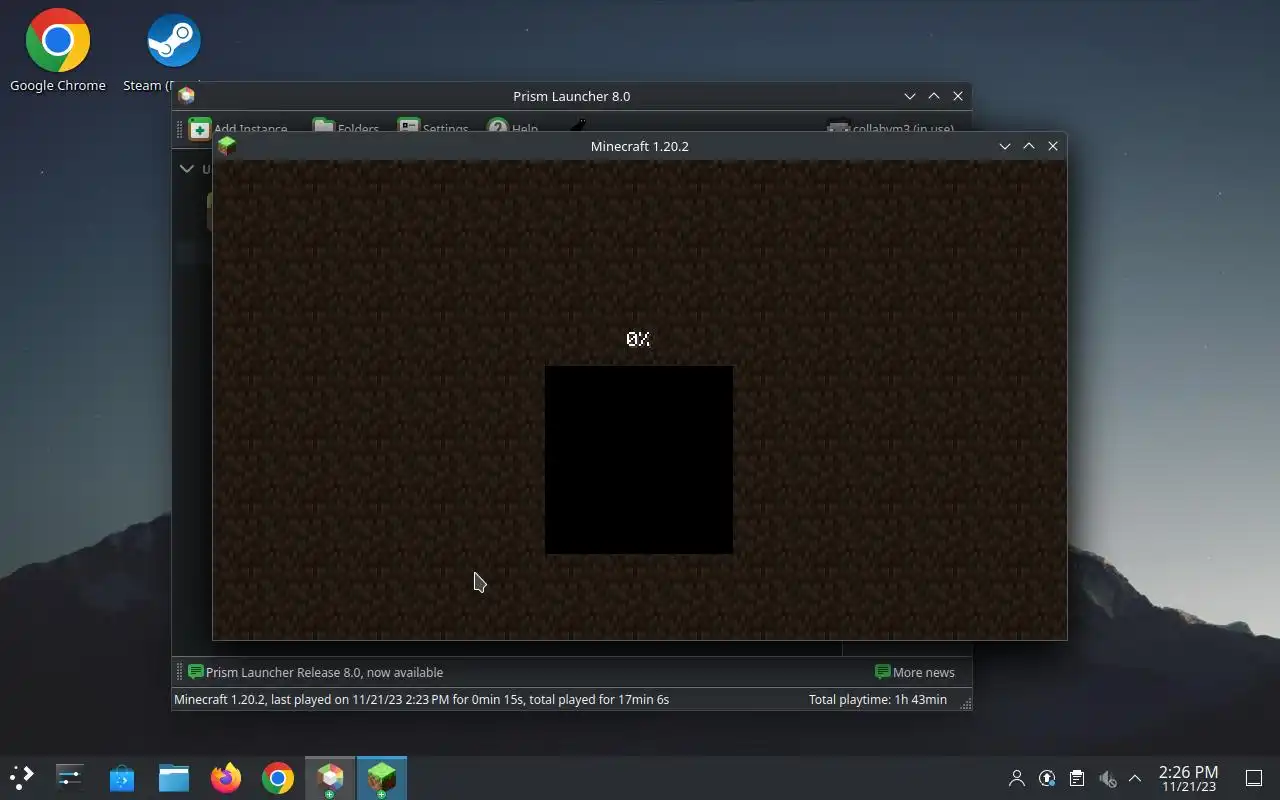The height and width of the screenshot is (800, 1280).
Task: Open Settings in Prism Launcher toolbar
Action: [433, 128]
